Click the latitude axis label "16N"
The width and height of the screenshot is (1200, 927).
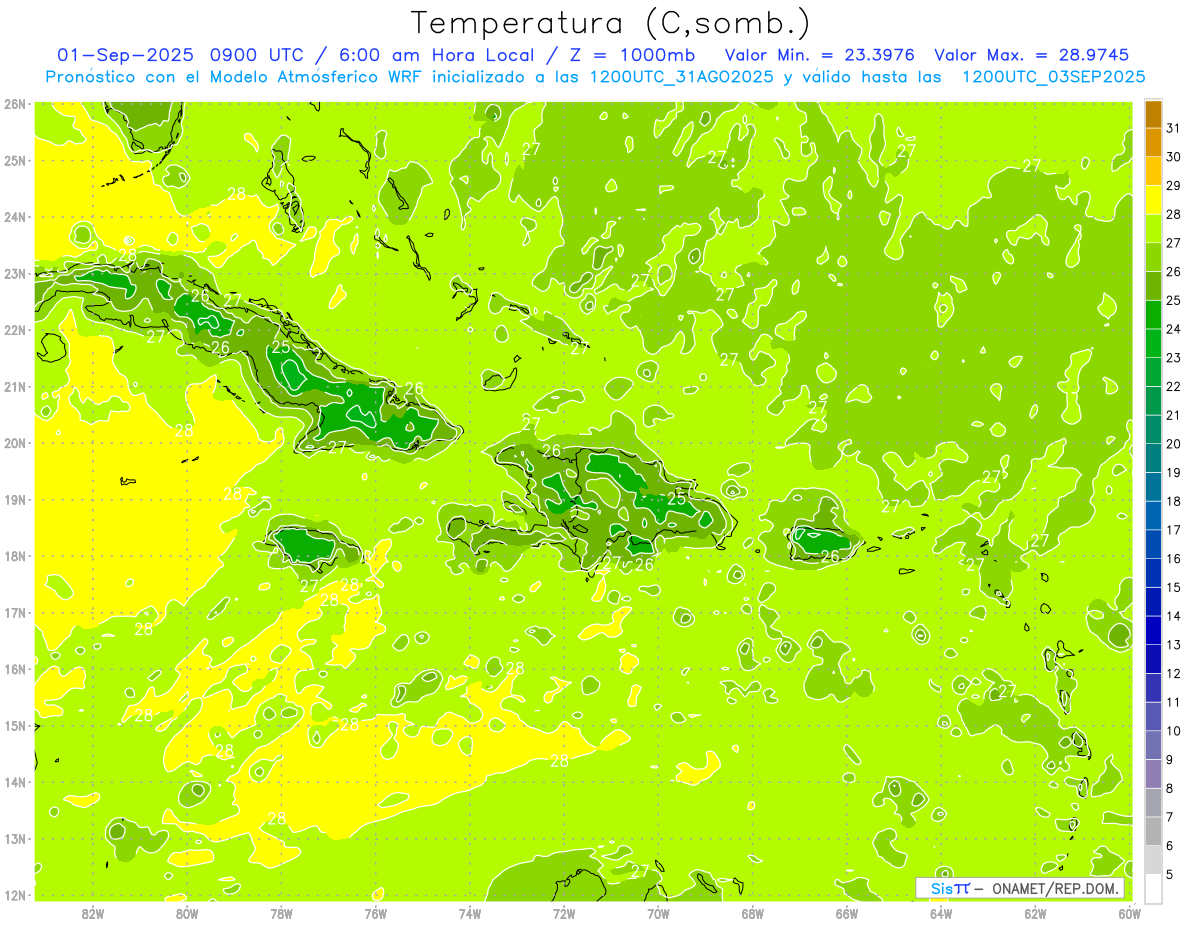pos(15,669)
